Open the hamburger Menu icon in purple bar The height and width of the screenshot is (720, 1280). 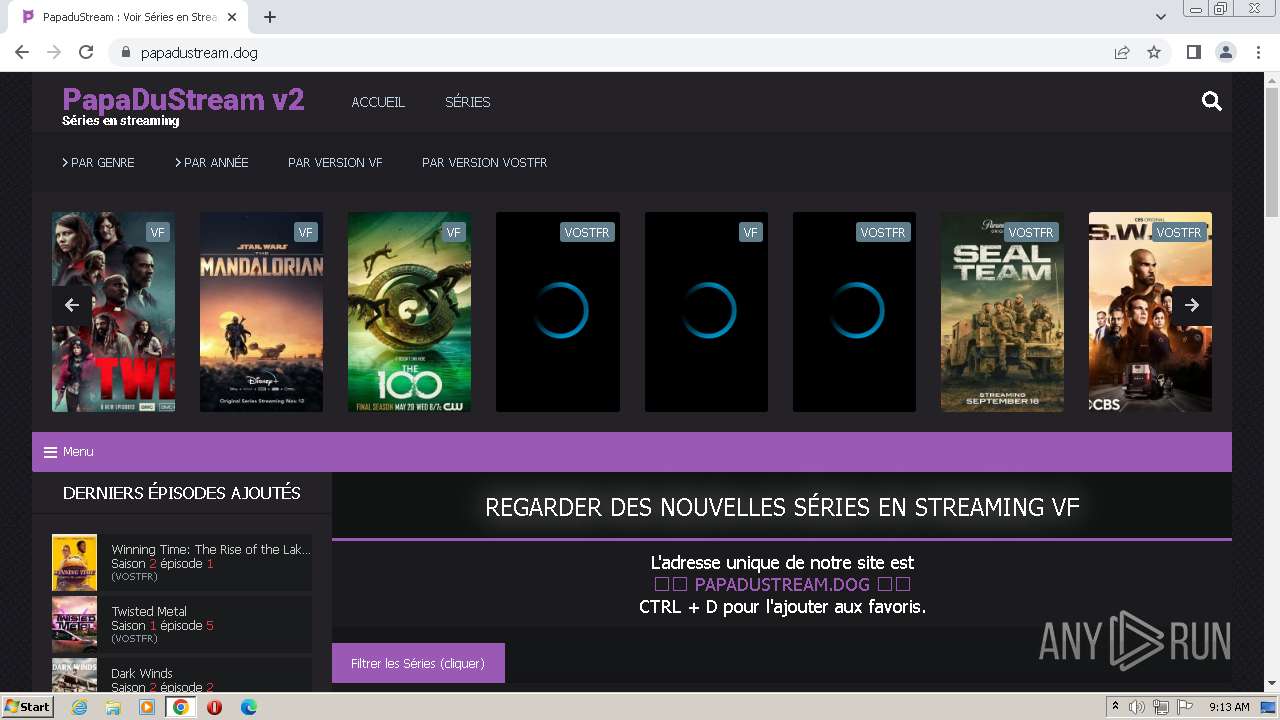(x=50, y=452)
